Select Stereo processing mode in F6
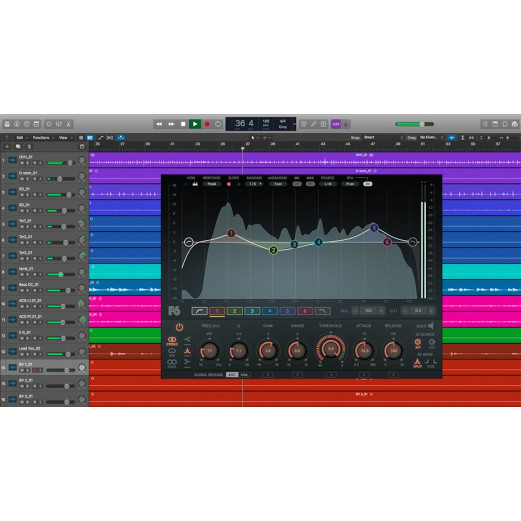 172,341
